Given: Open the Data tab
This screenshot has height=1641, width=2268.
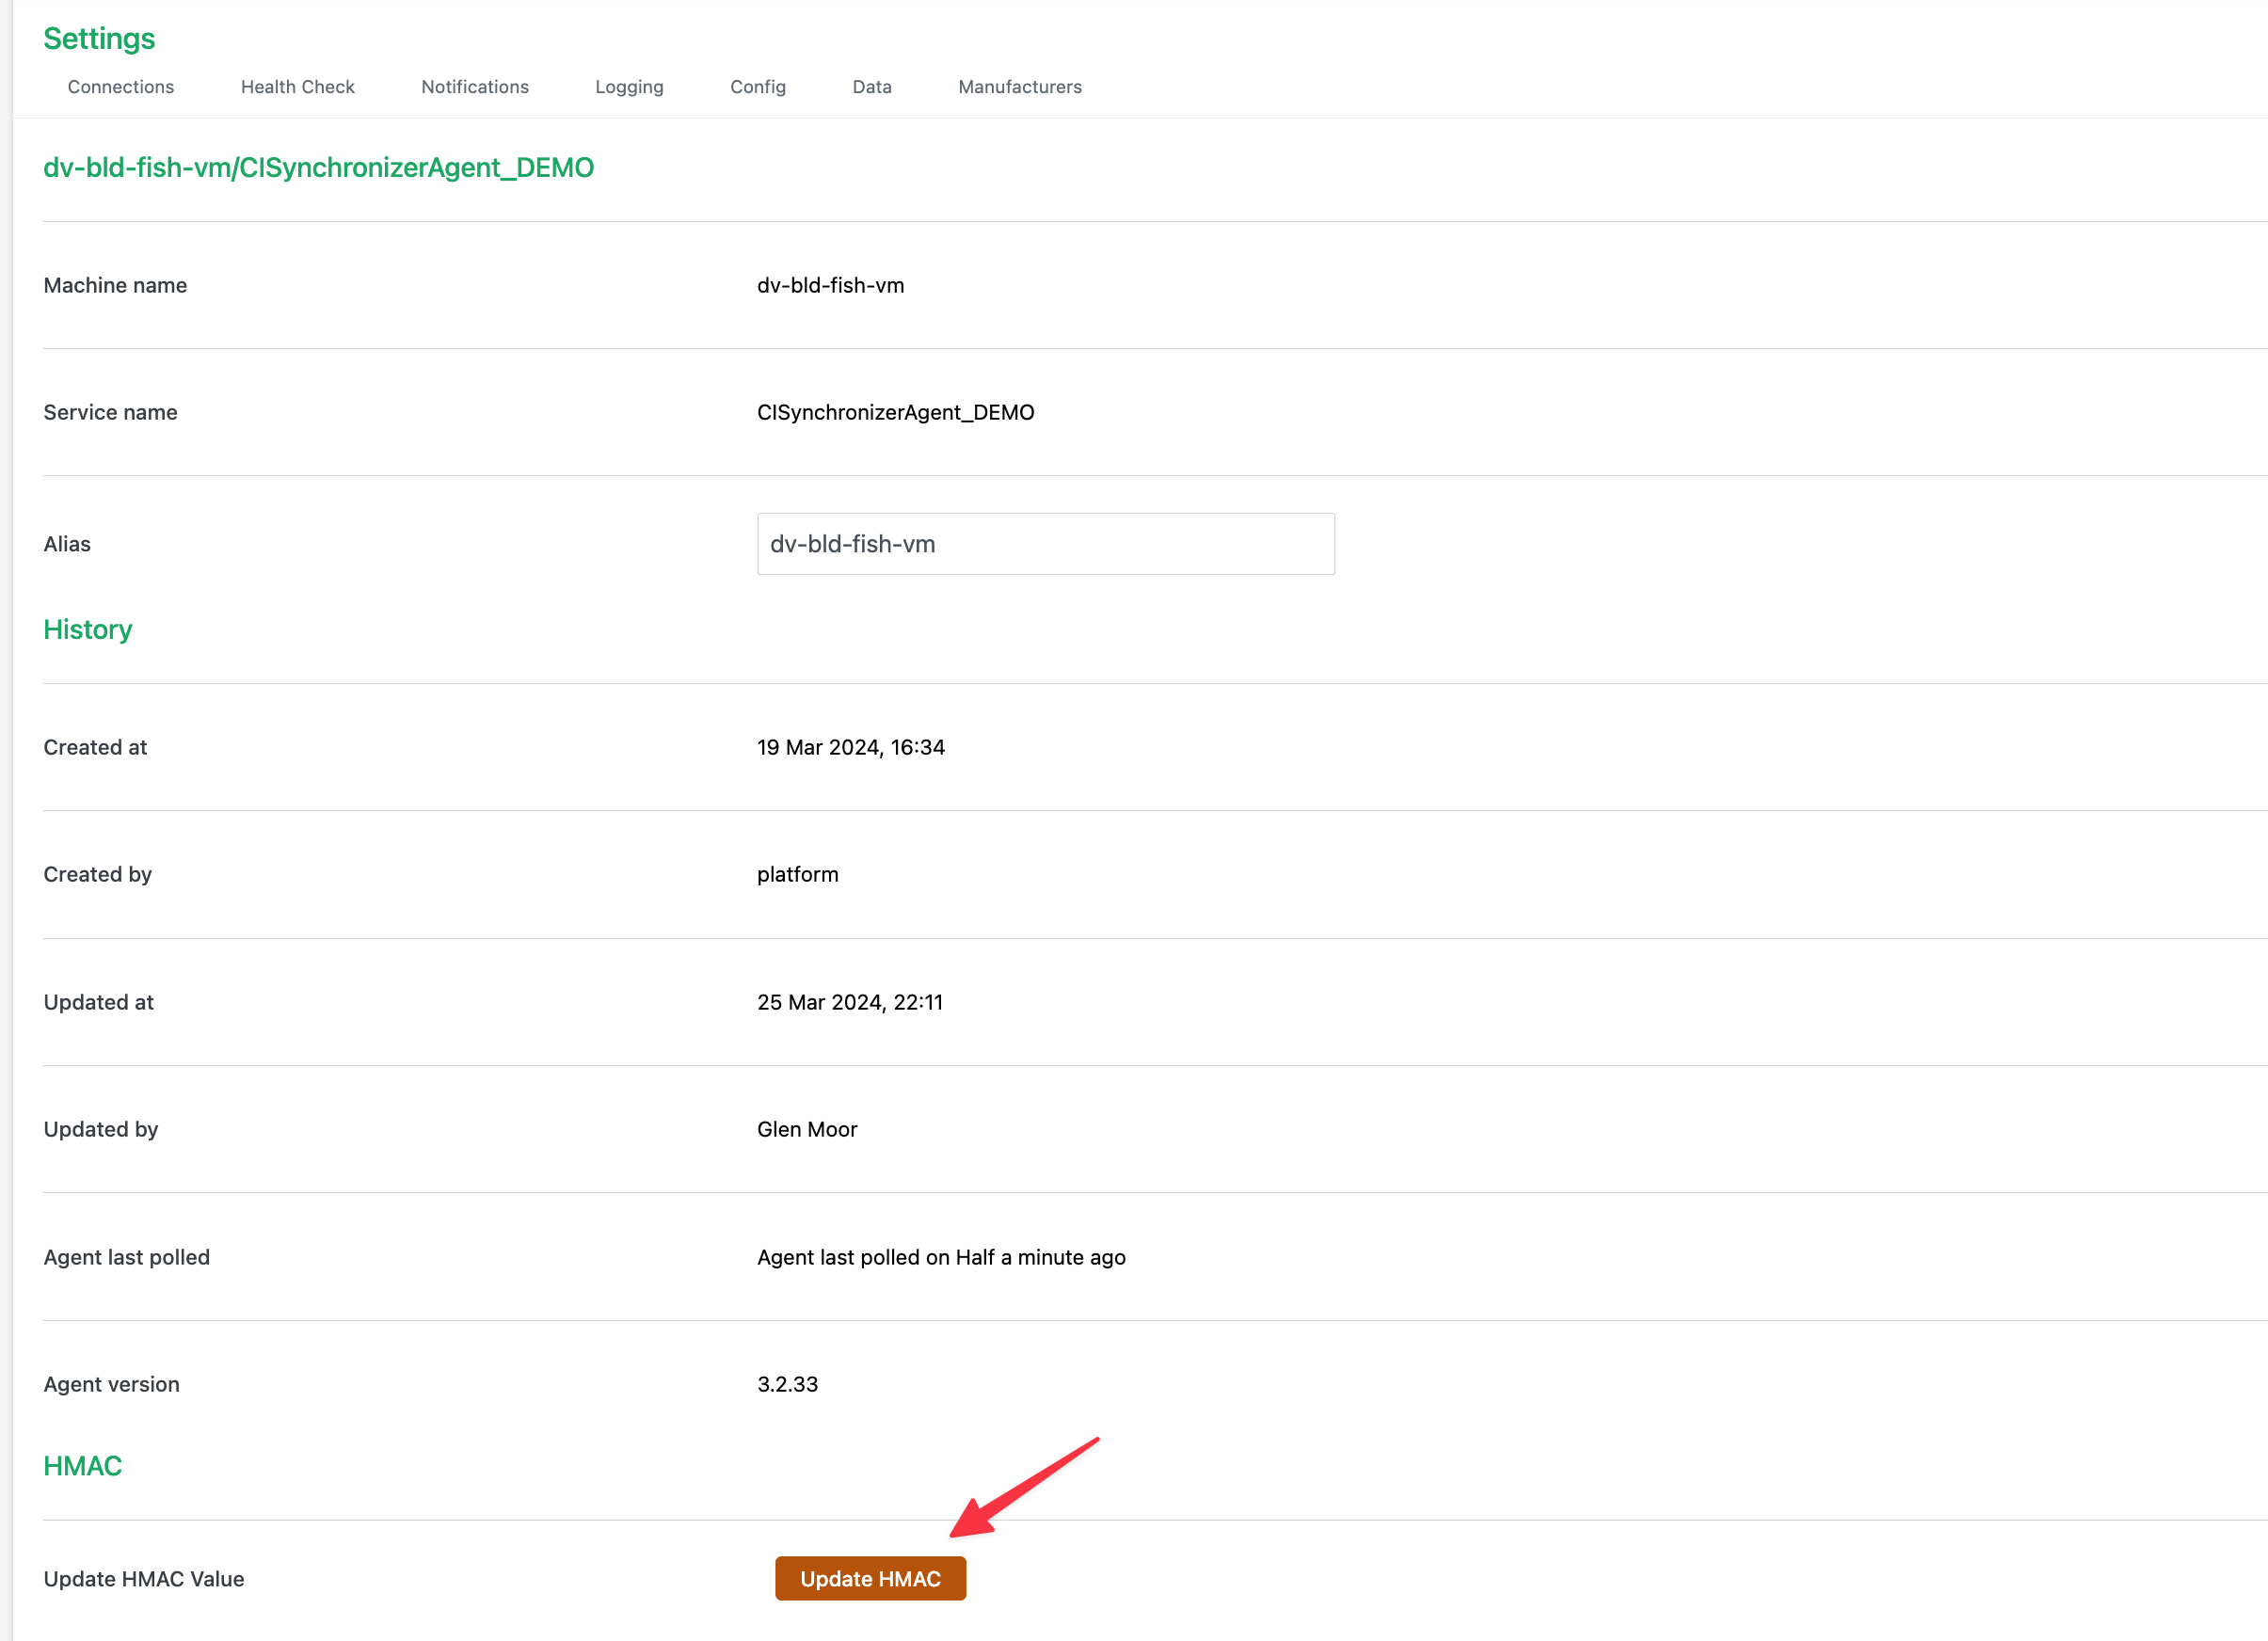Looking at the screenshot, I should click(x=872, y=87).
